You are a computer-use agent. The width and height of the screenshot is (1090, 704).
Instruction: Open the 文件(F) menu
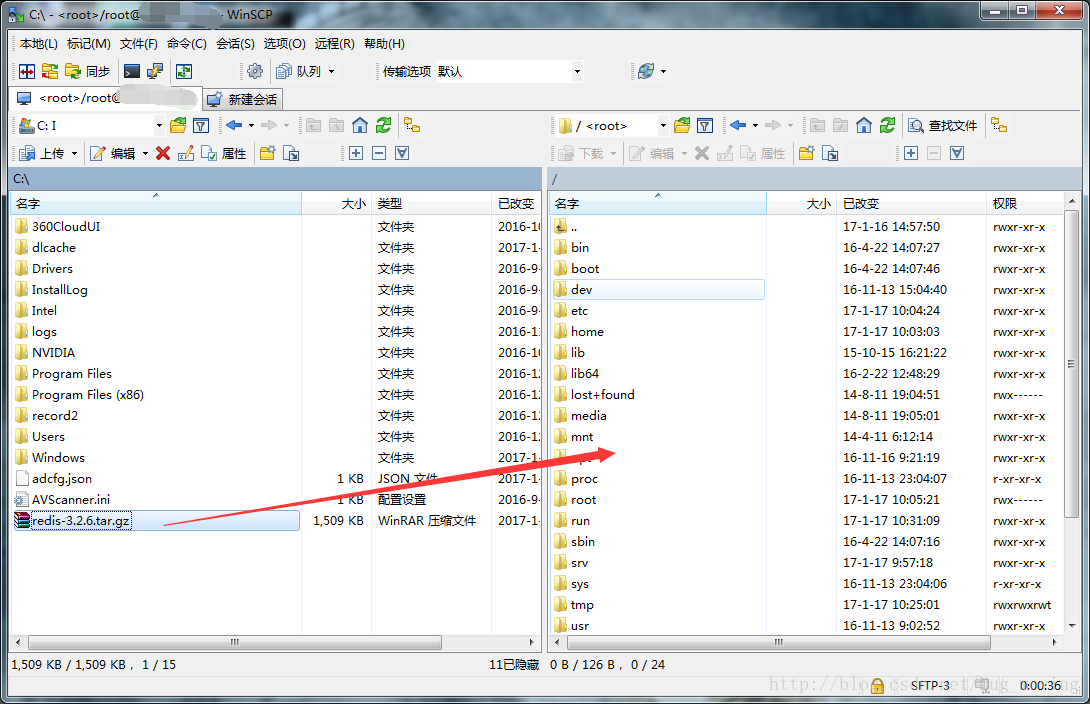click(x=138, y=44)
